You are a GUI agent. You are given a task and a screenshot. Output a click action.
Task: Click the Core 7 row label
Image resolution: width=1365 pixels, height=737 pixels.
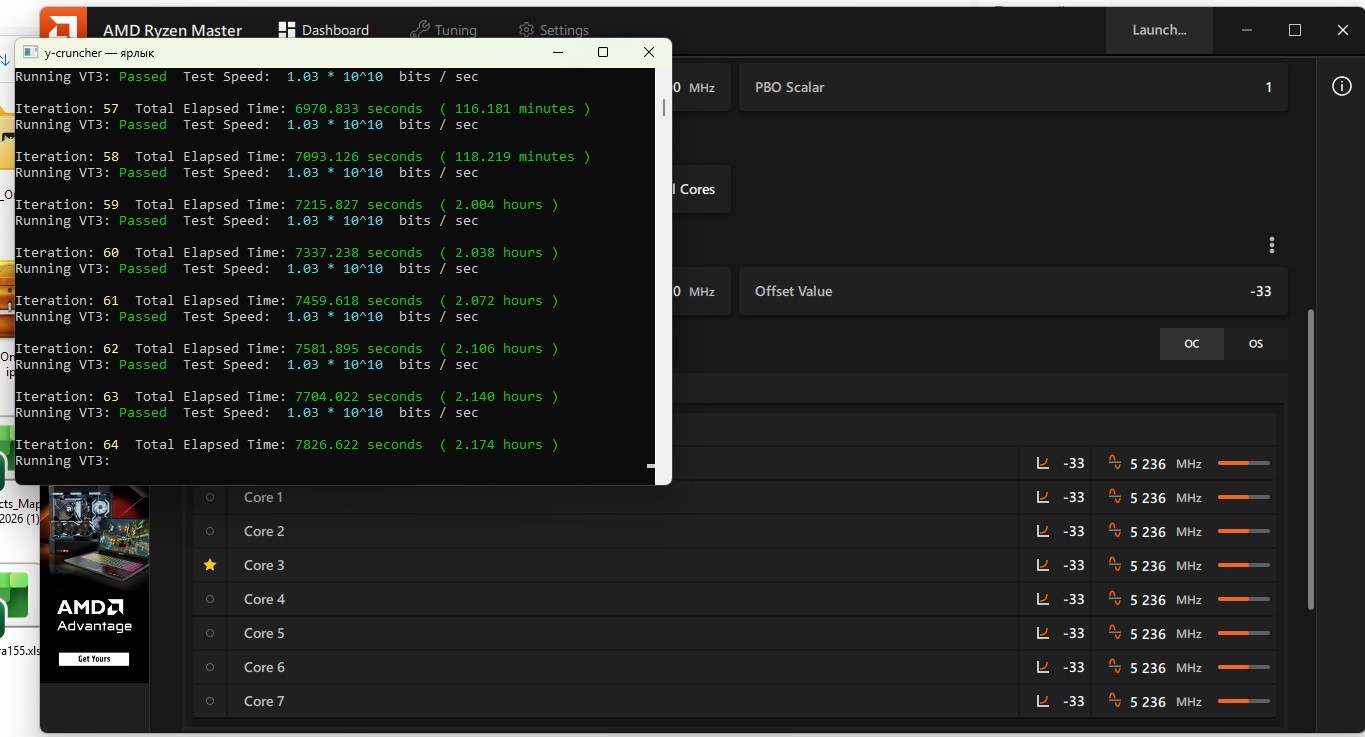point(264,701)
